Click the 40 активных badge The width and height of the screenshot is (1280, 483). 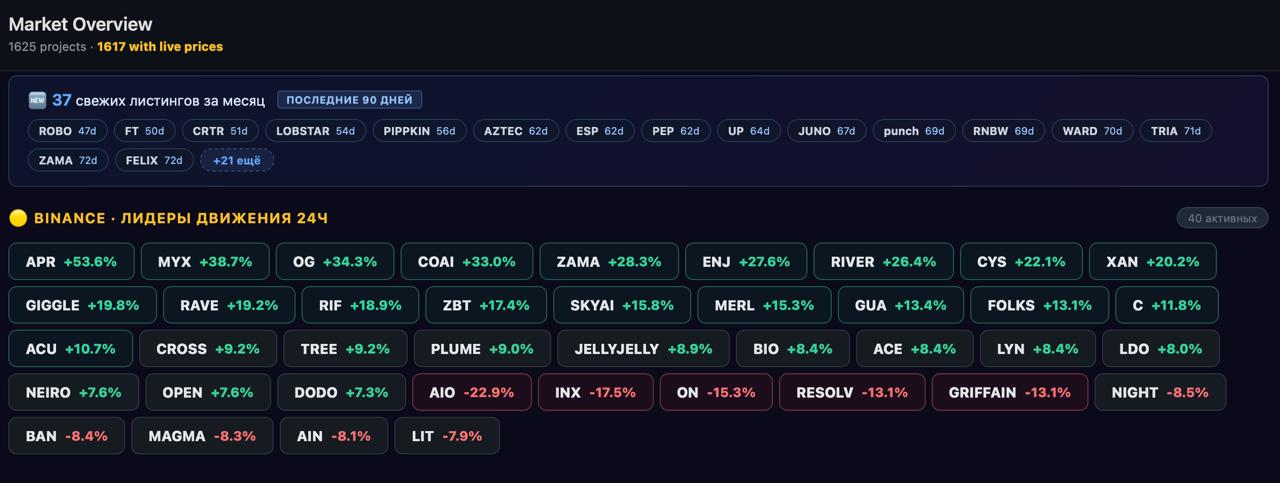pos(1222,218)
